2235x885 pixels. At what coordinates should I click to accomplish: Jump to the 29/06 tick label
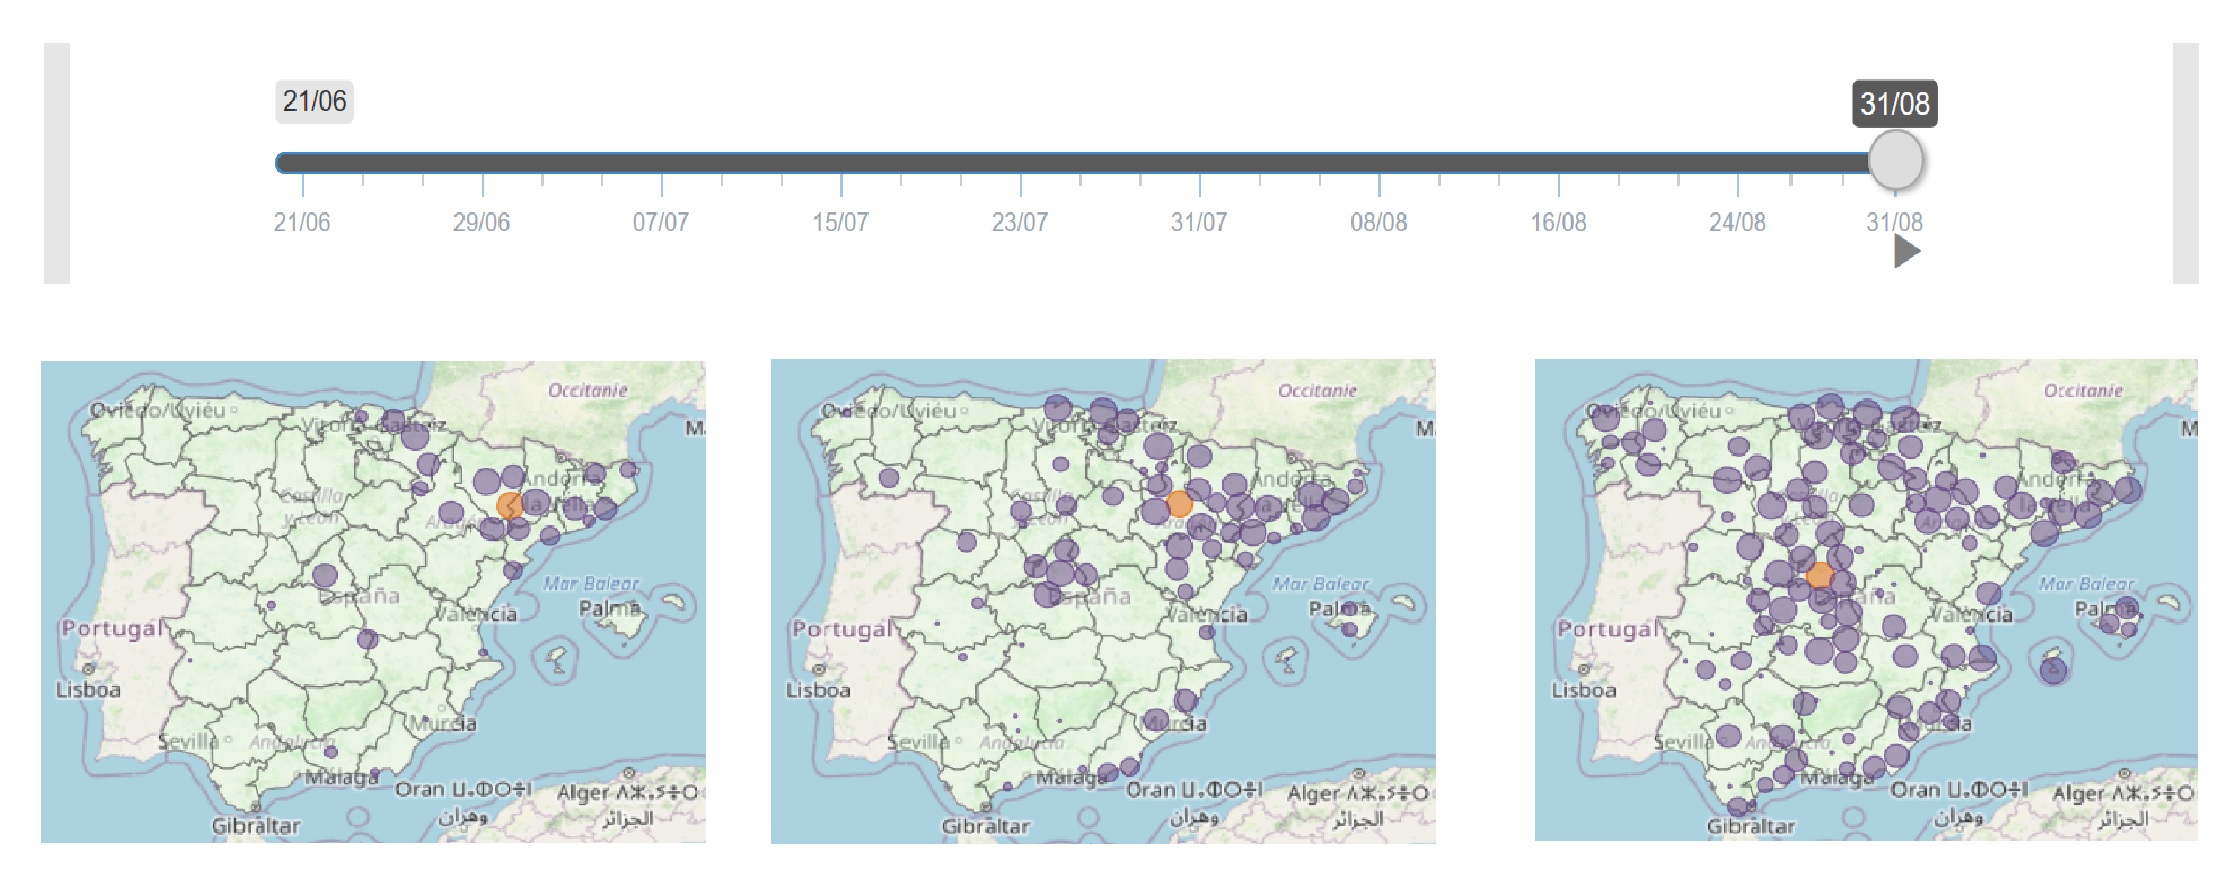point(481,222)
